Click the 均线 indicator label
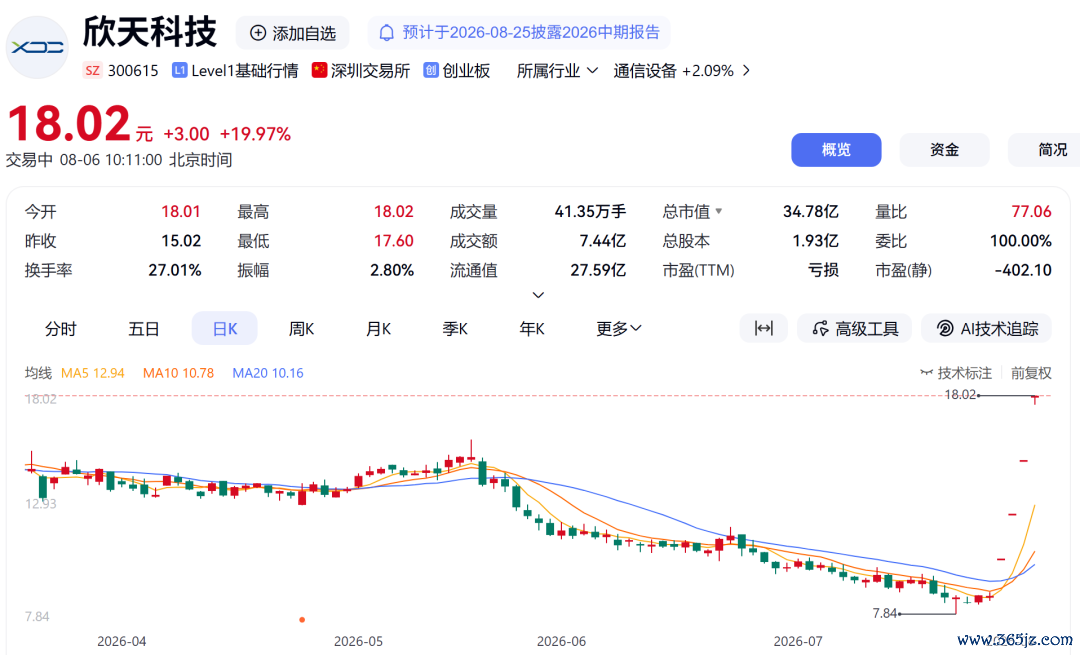 coord(39,373)
